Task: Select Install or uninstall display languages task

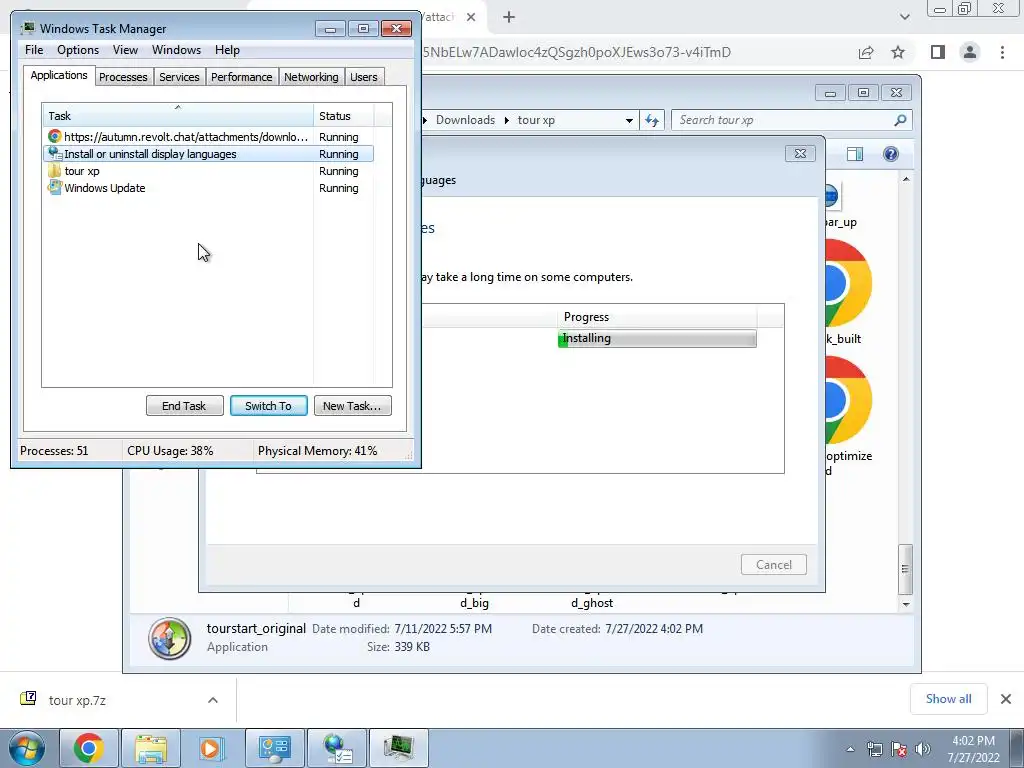Action: (208, 154)
